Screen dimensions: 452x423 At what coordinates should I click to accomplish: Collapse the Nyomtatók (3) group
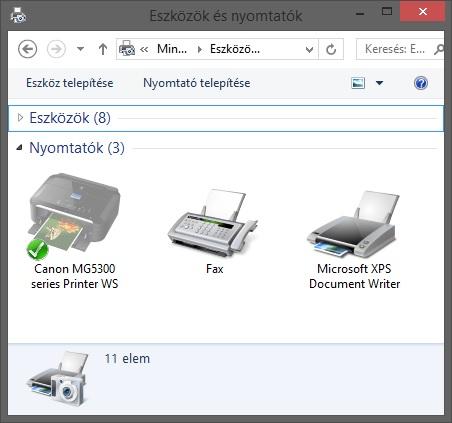coord(20,147)
